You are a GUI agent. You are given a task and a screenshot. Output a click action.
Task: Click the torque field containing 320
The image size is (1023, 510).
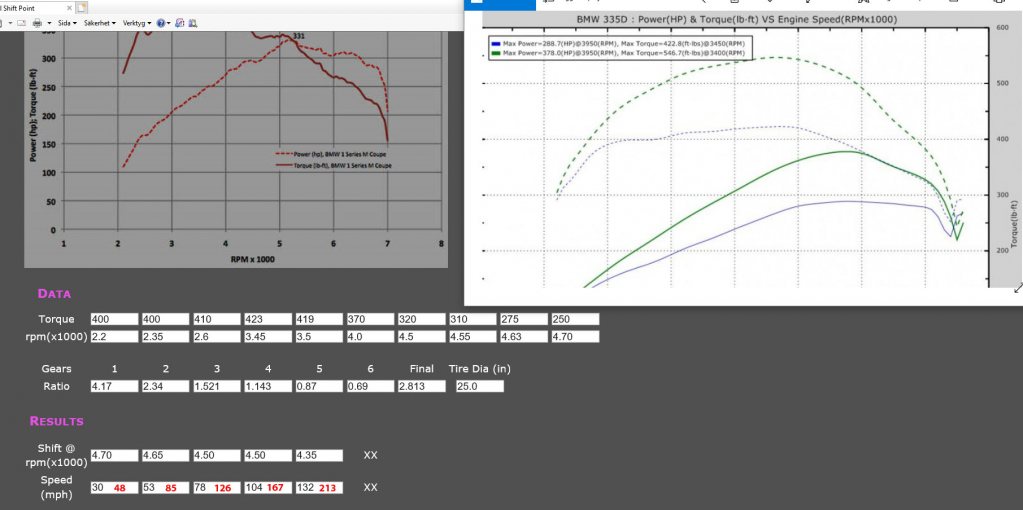421,320
